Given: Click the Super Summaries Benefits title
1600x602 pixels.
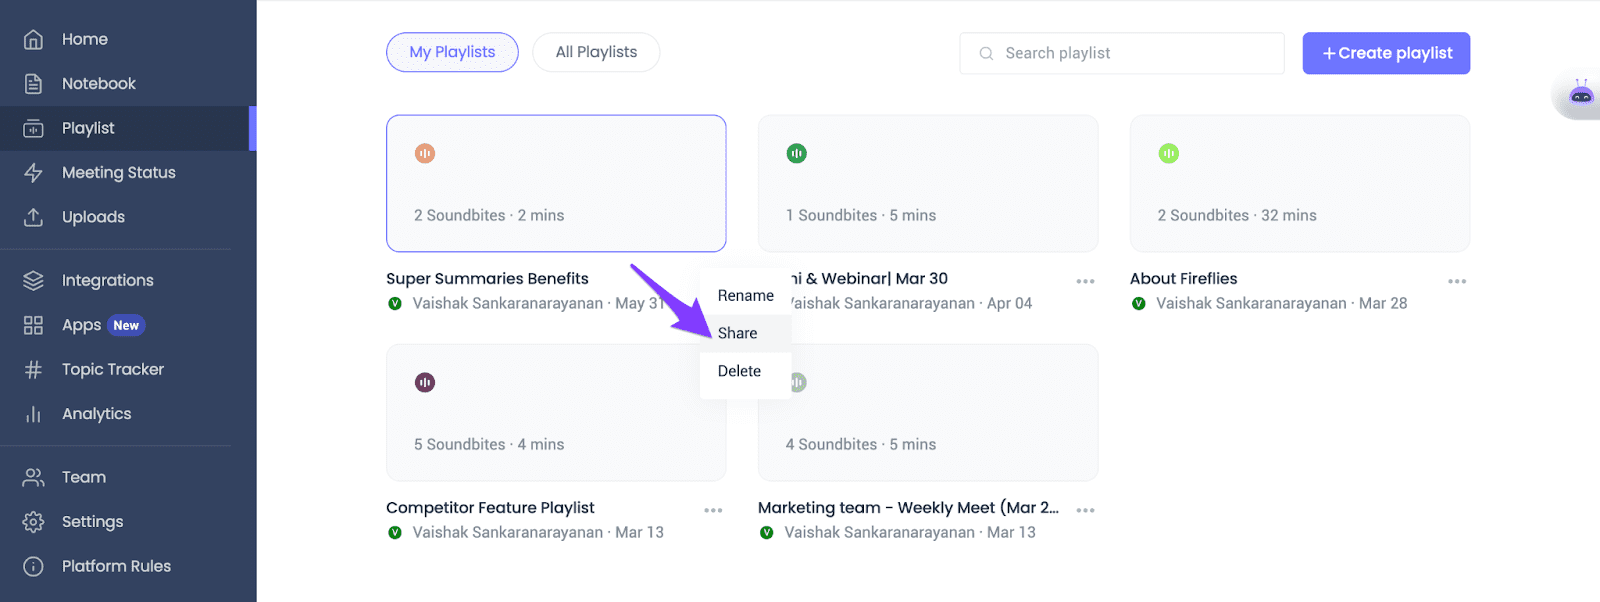Looking at the screenshot, I should click(487, 279).
